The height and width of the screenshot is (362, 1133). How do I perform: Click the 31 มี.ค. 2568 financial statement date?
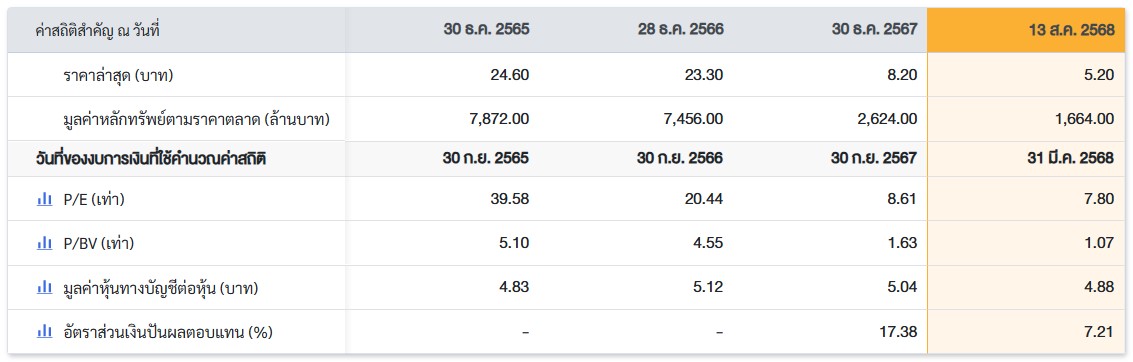1070,159
